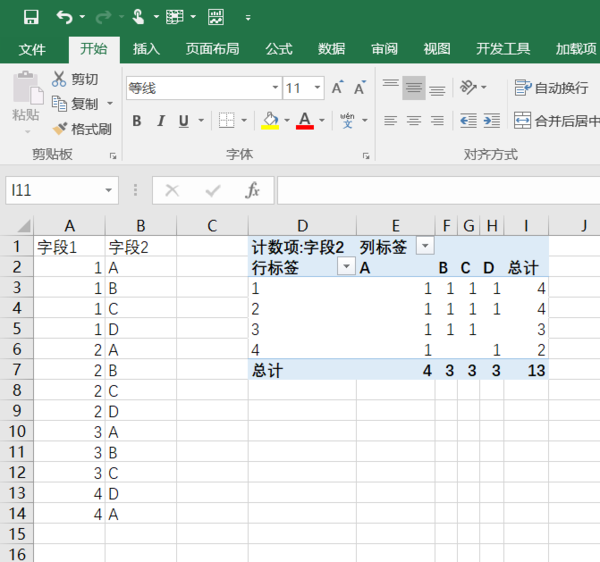The width and height of the screenshot is (600, 562).
Task: Click the Insert Function fx icon
Action: tap(253, 190)
